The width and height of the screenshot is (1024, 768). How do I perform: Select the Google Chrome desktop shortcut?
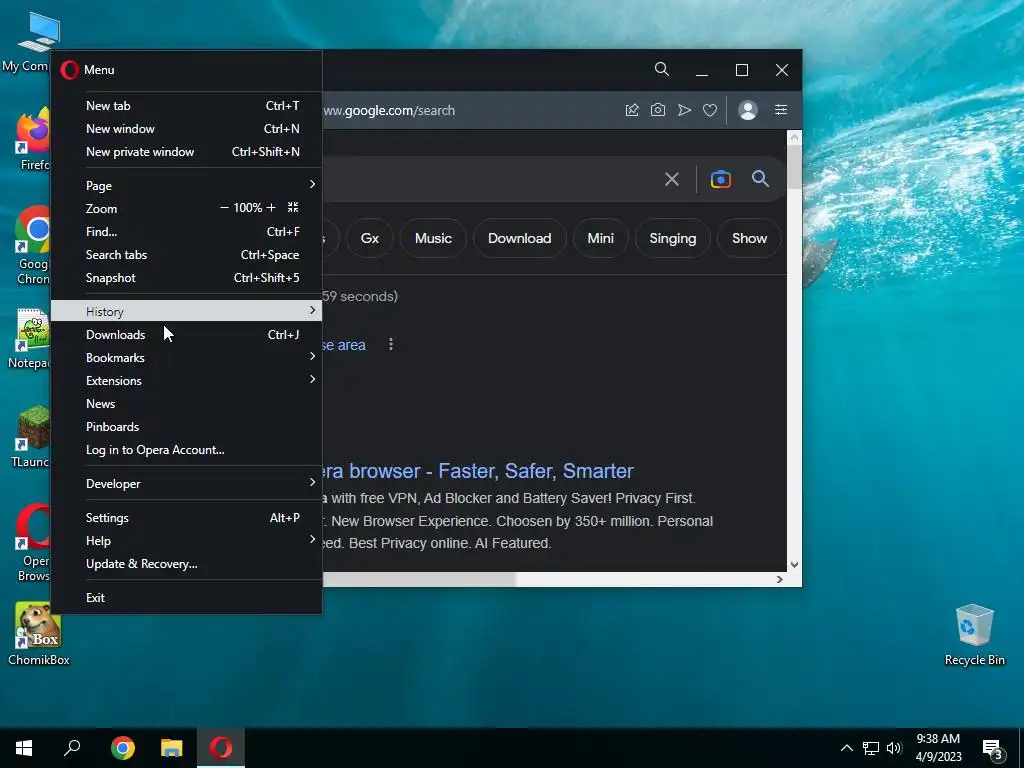point(33,246)
